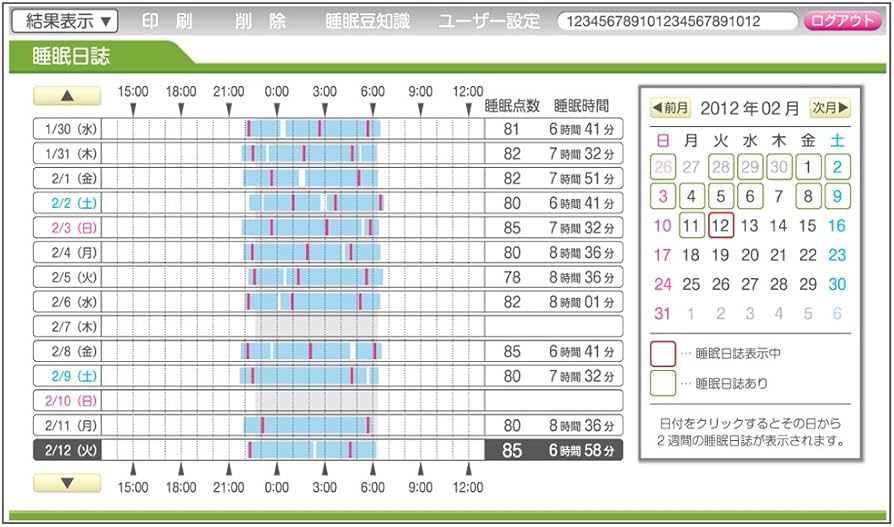Click calendar day 31 in the last row
The image size is (894, 527).
click(663, 313)
